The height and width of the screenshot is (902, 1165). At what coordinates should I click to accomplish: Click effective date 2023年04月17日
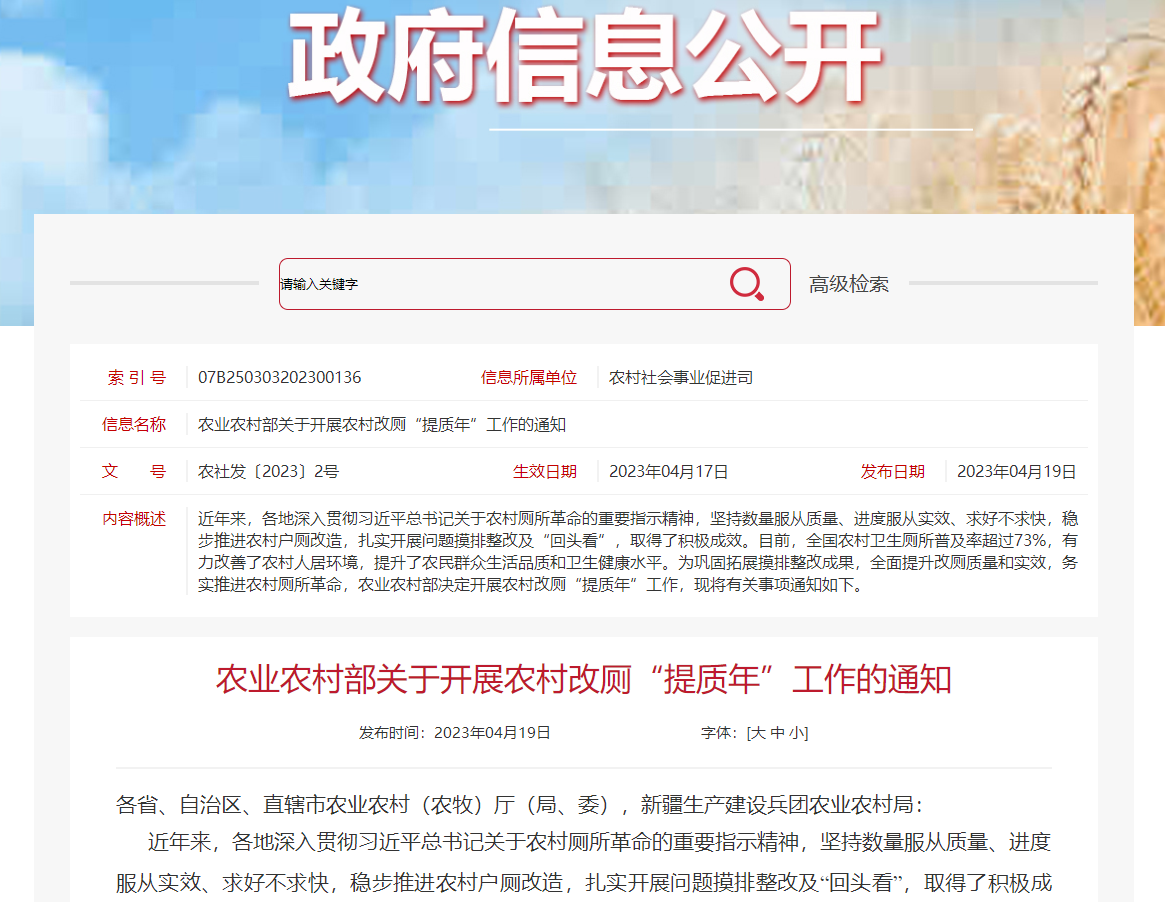pos(668,472)
